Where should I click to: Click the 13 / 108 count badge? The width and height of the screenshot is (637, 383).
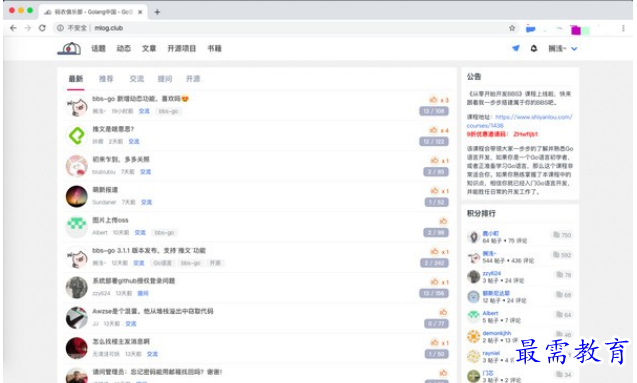434,111
